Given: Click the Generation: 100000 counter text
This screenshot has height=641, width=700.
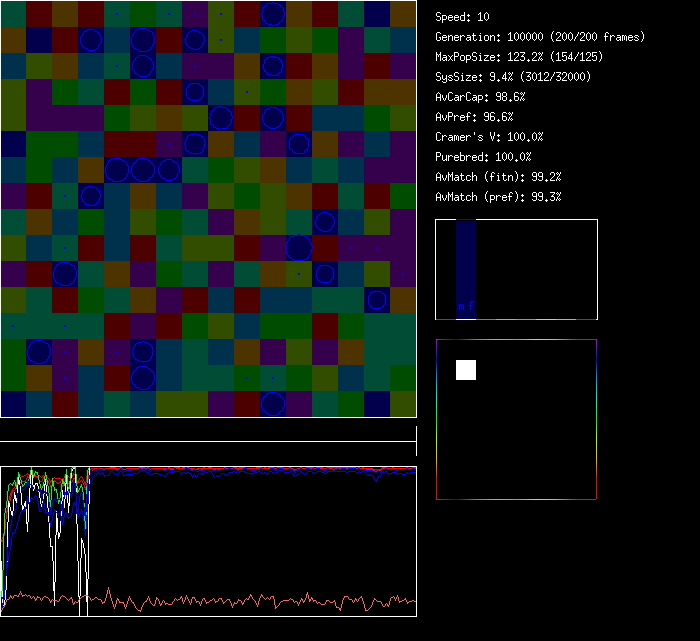Looking at the screenshot, I should [x=540, y=37].
